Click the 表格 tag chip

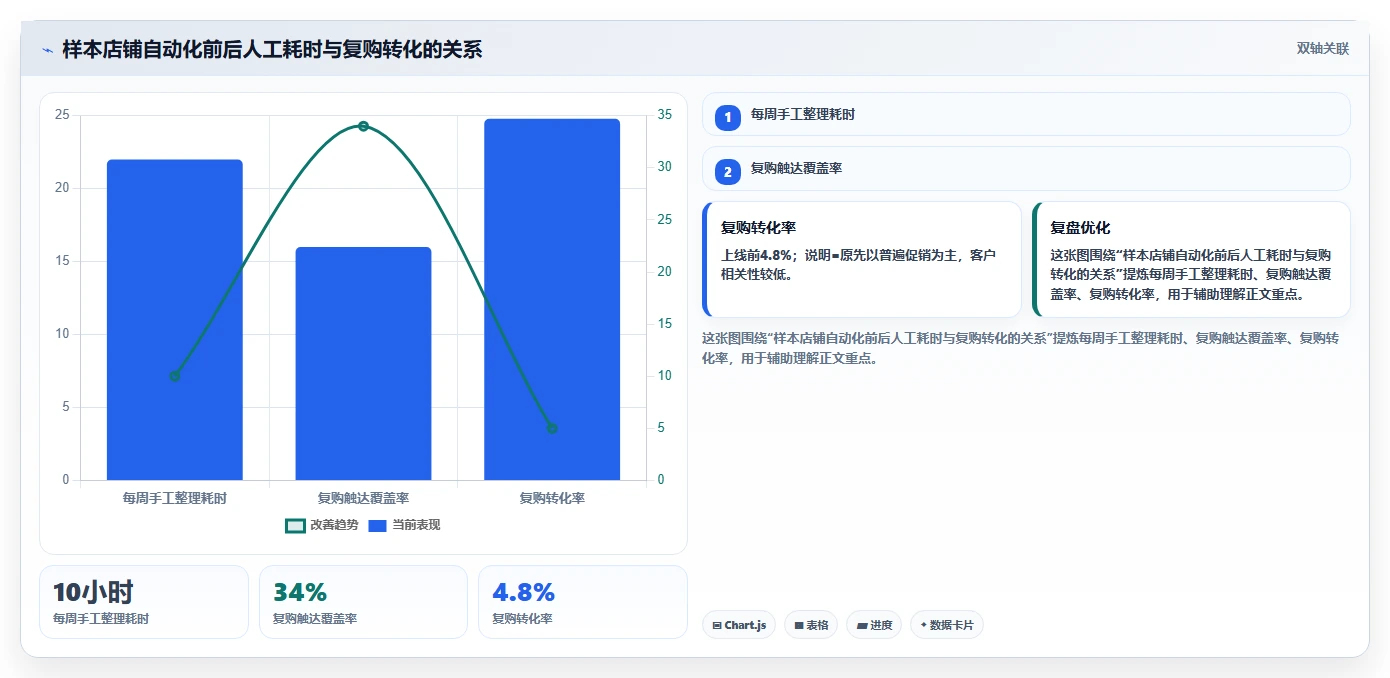point(811,625)
